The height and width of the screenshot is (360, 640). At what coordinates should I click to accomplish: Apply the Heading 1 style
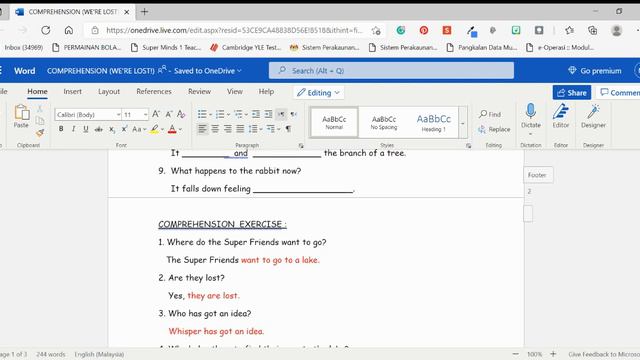(x=433, y=122)
